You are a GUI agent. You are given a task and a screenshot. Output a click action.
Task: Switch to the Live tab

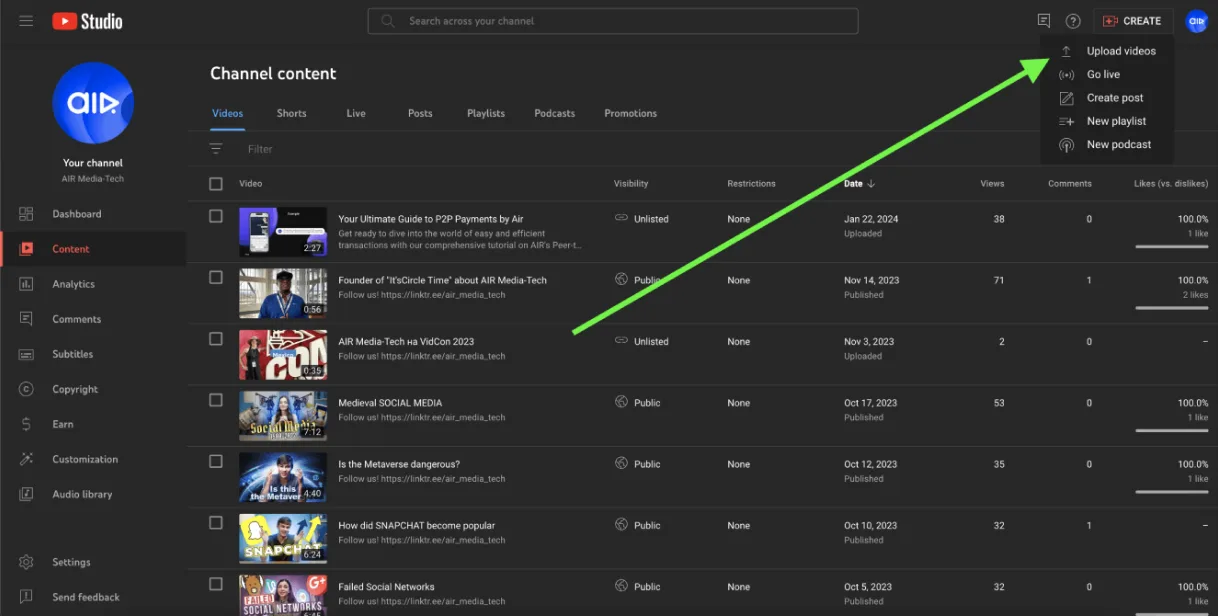(356, 114)
